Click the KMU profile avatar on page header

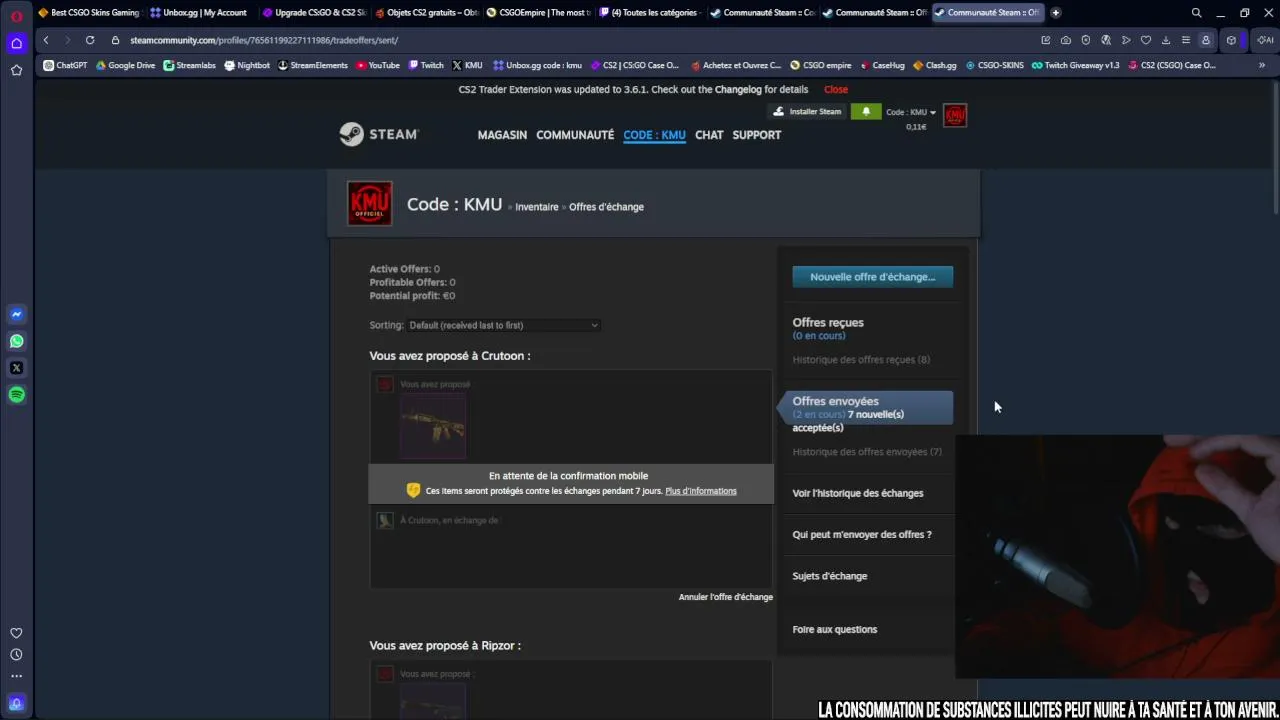[370, 204]
